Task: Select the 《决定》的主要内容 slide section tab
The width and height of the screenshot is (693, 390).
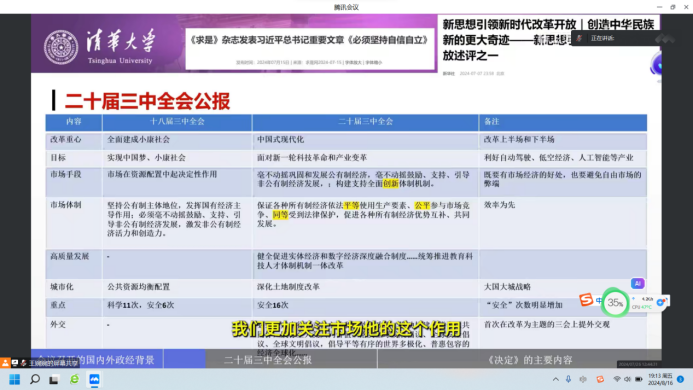Action: tap(529, 359)
